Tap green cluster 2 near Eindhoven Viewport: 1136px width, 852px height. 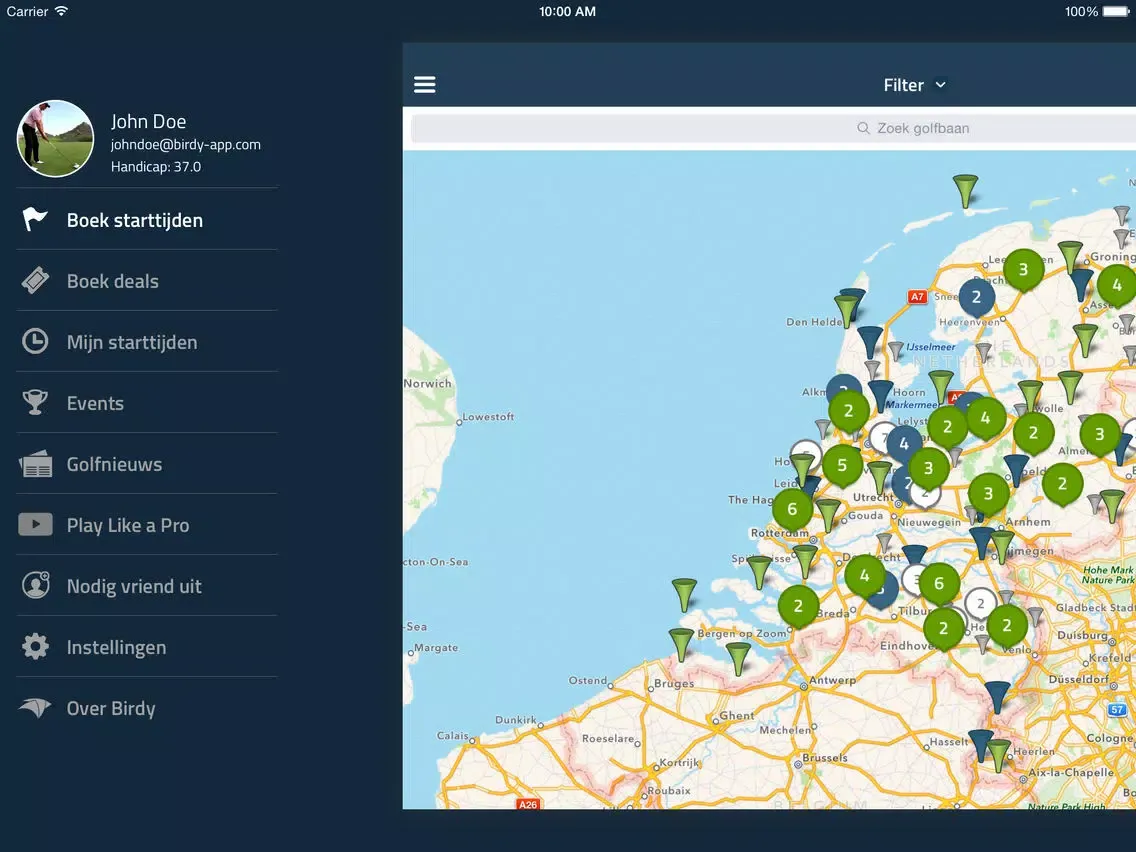tap(943, 628)
